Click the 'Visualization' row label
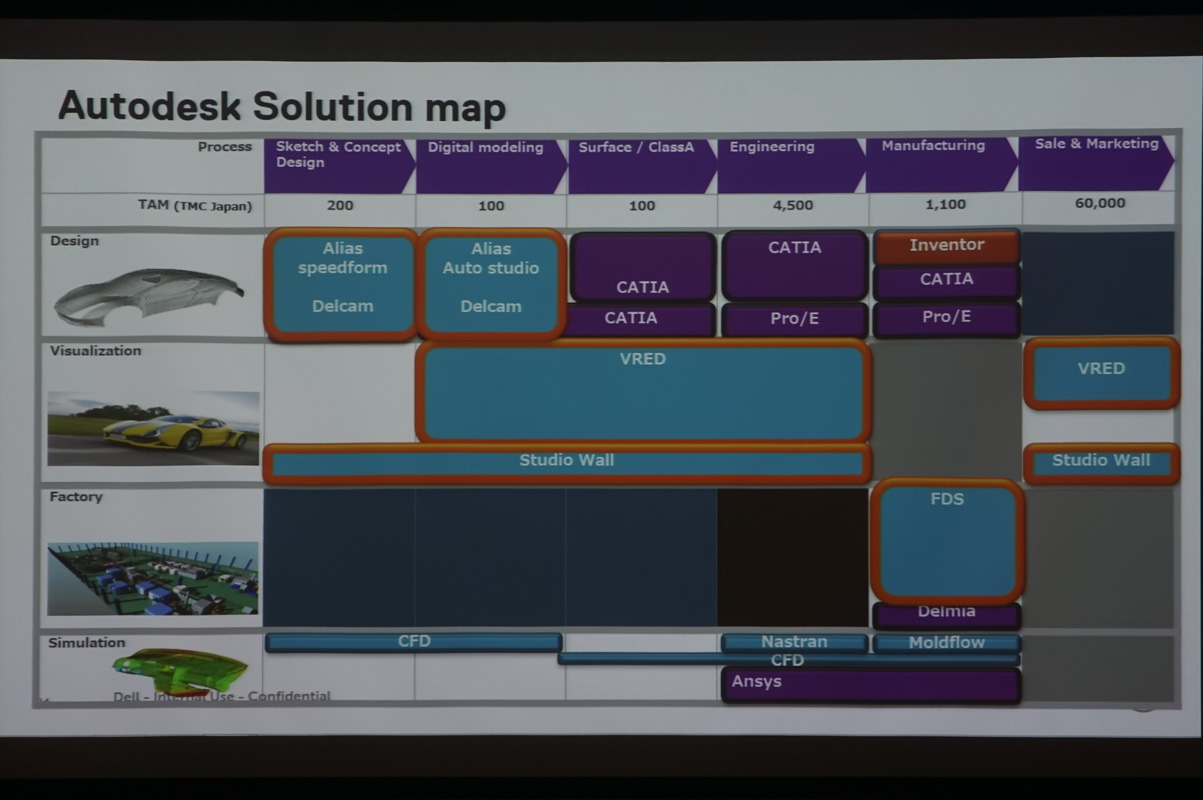The image size is (1203, 800). pos(95,351)
